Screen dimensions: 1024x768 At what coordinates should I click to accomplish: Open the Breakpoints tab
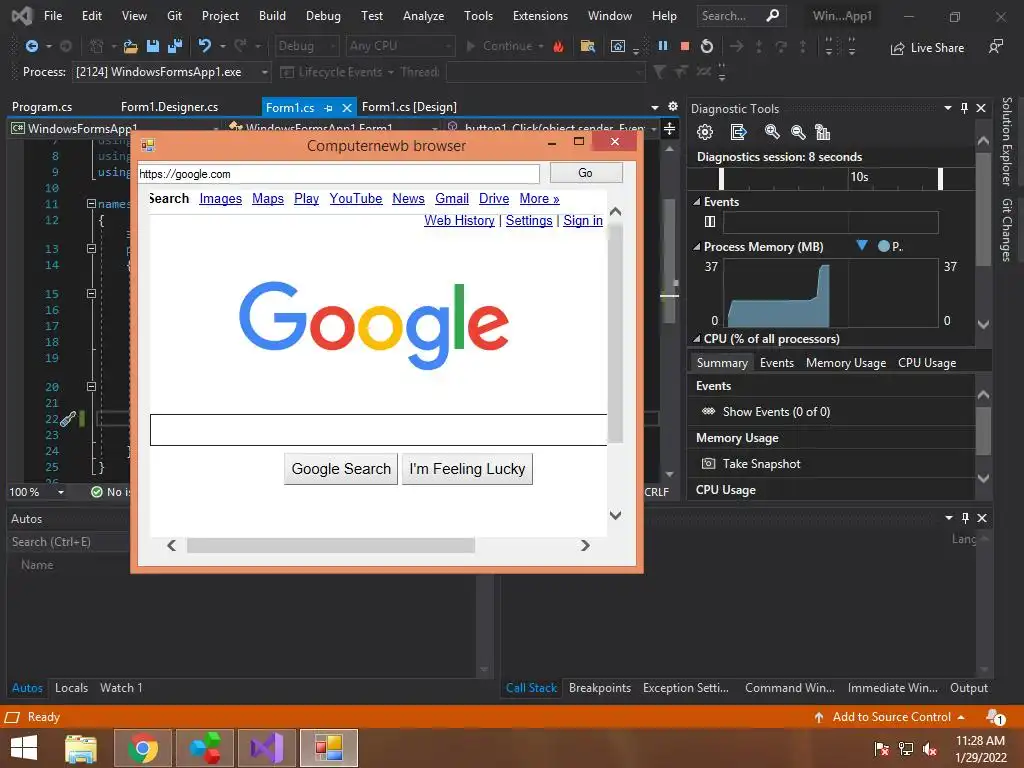coord(600,688)
